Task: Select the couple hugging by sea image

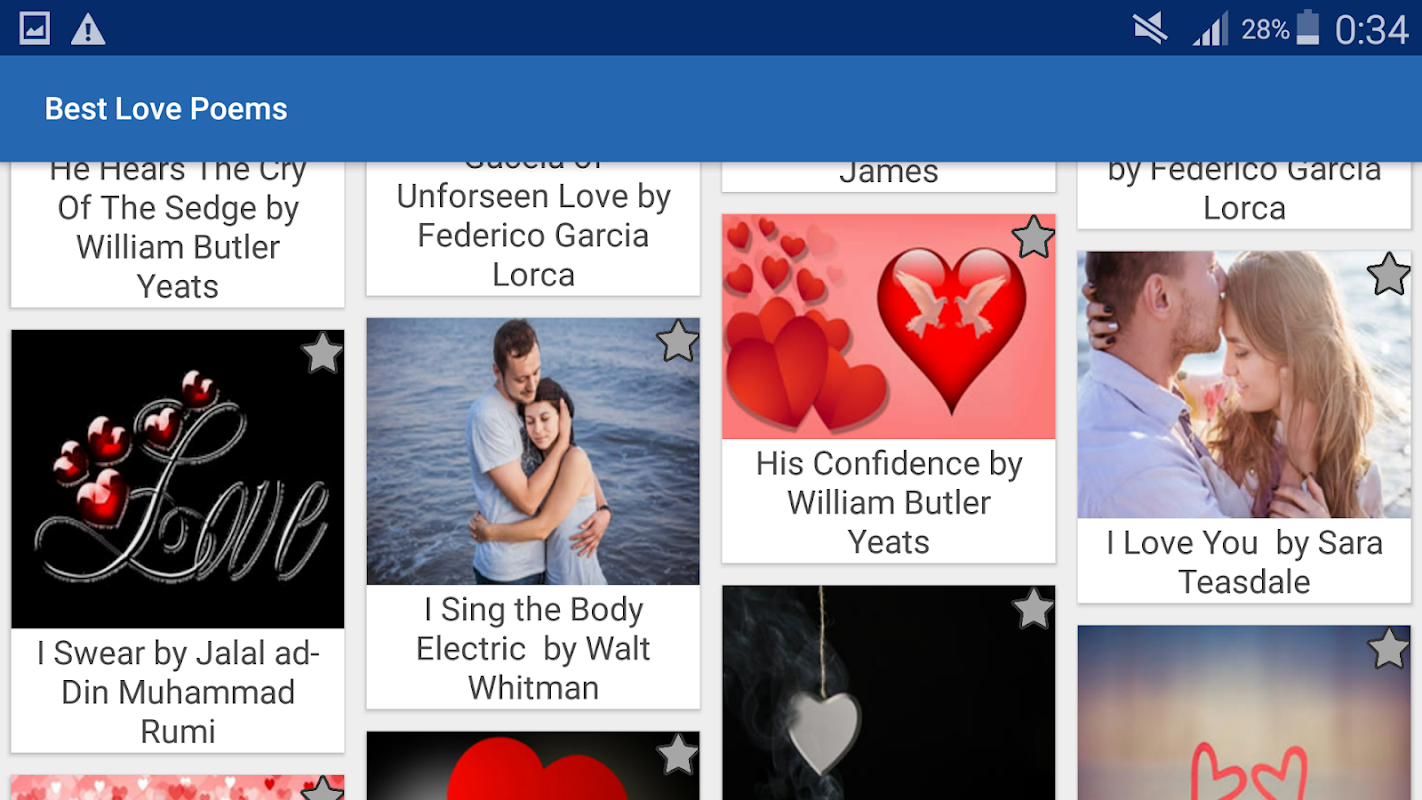Action: (533, 451)
